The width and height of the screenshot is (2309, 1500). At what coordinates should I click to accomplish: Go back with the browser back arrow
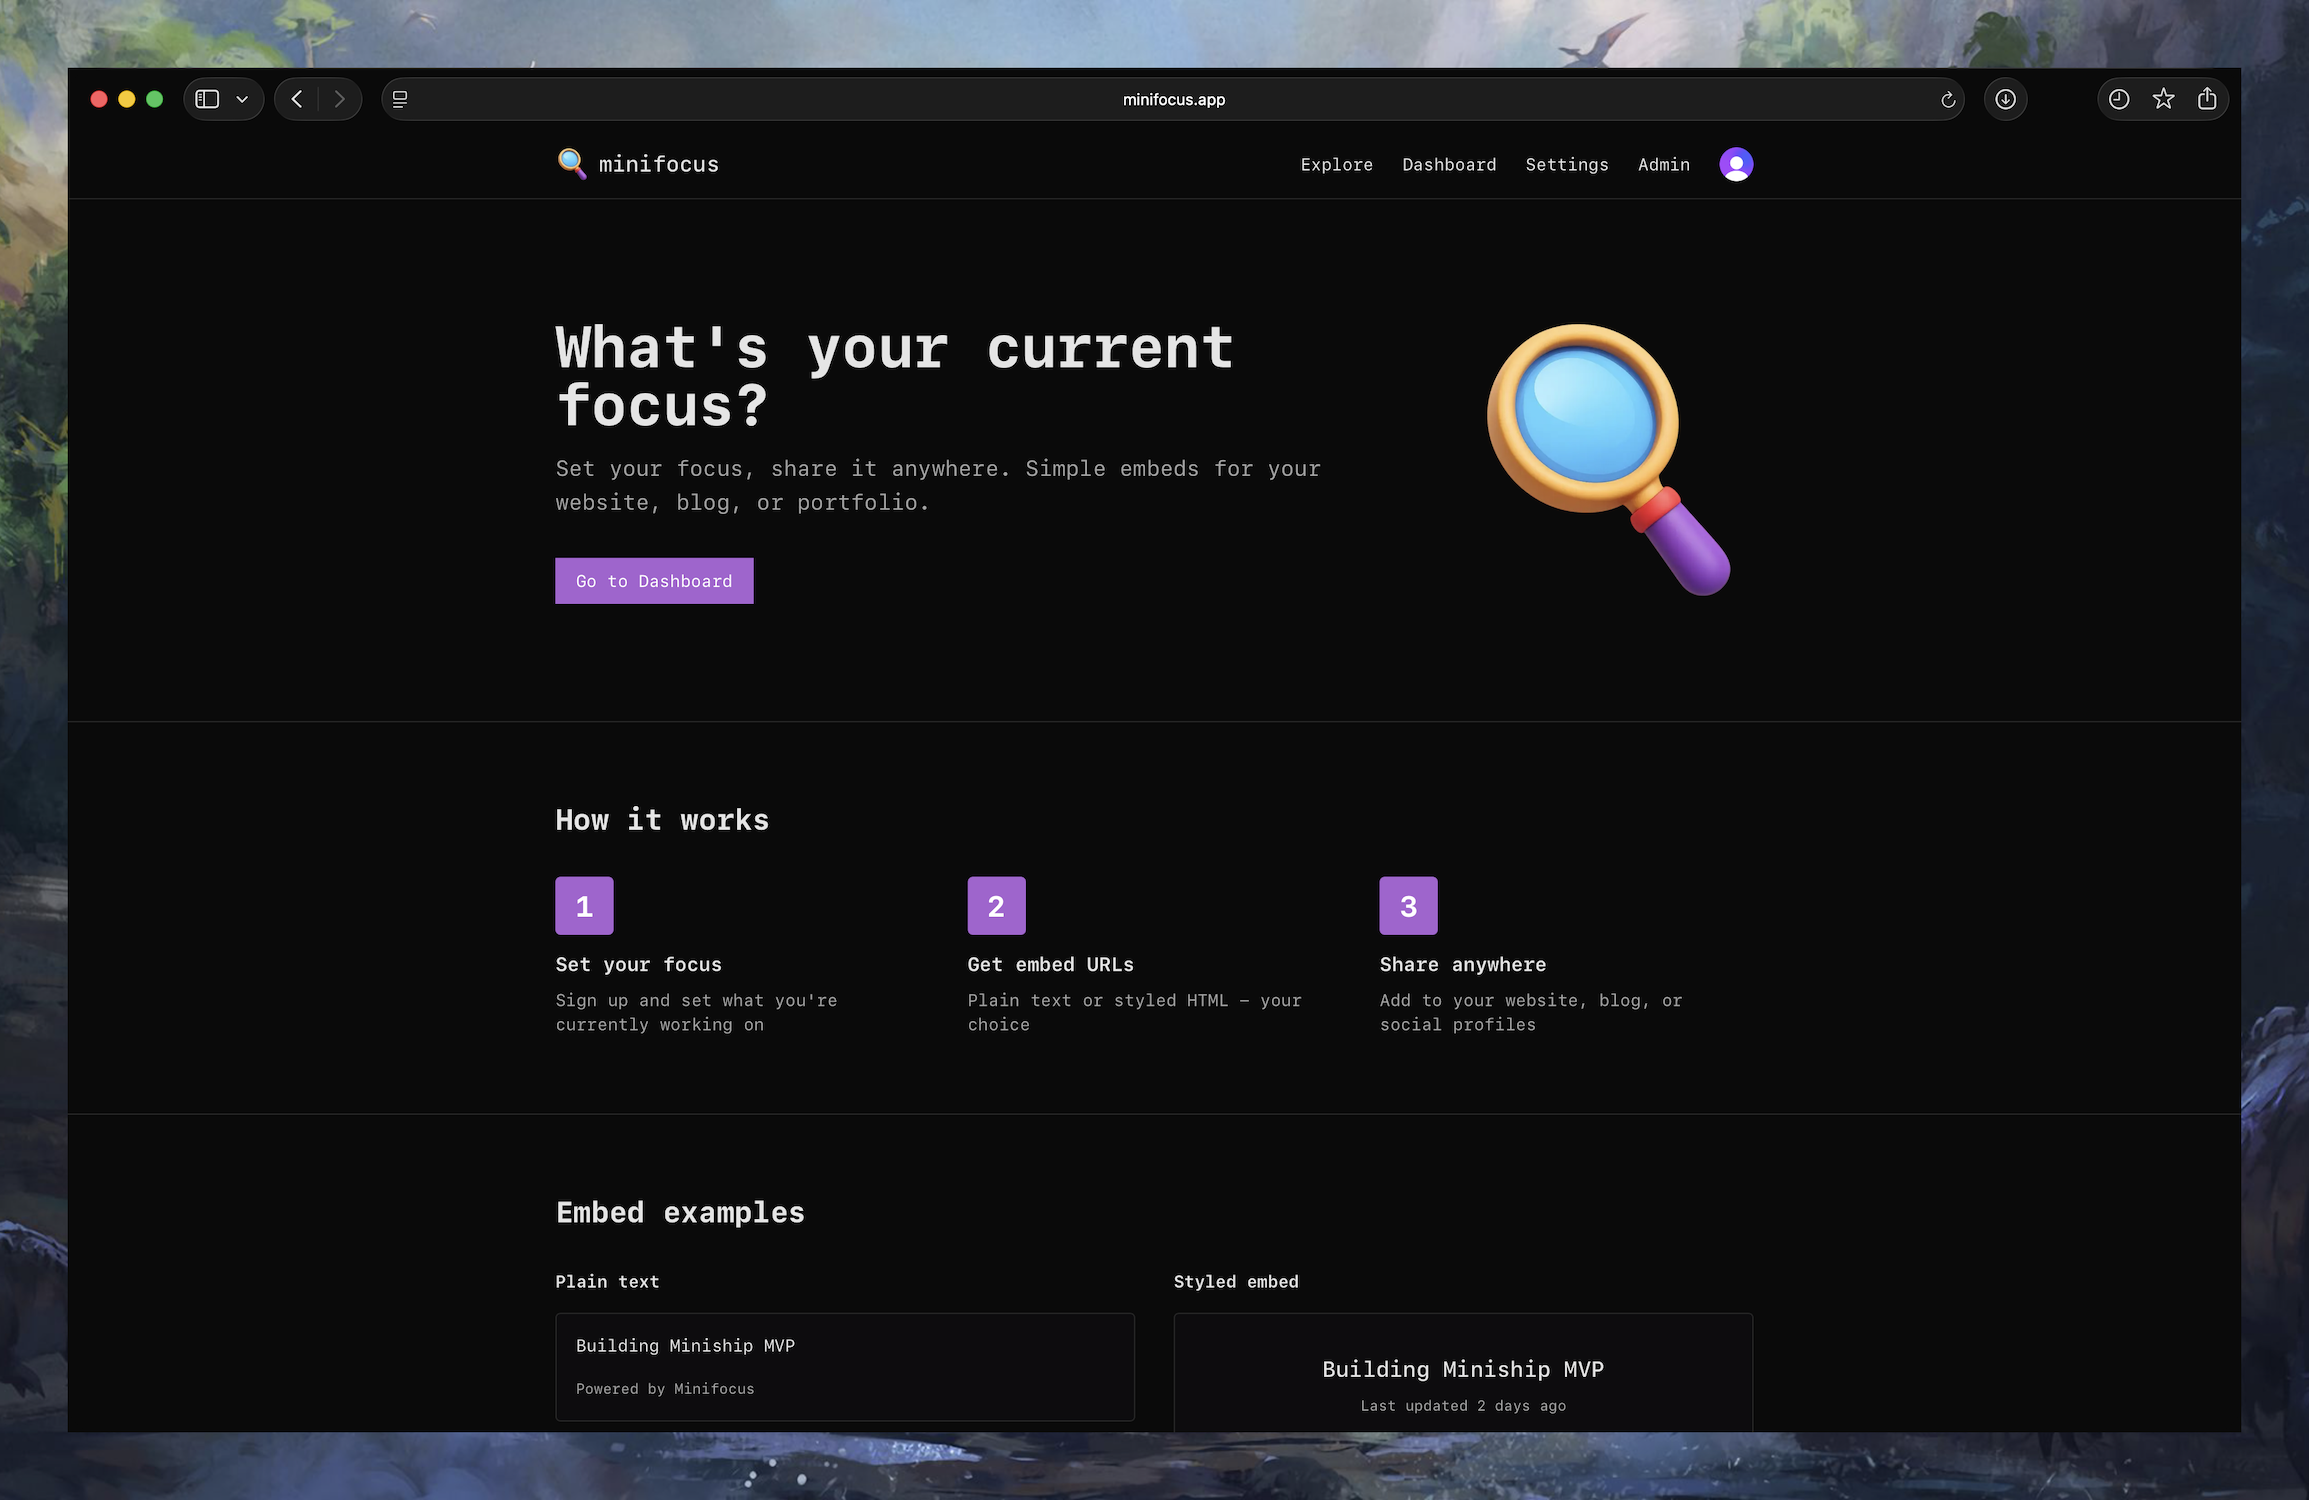(x=297, y=99)
